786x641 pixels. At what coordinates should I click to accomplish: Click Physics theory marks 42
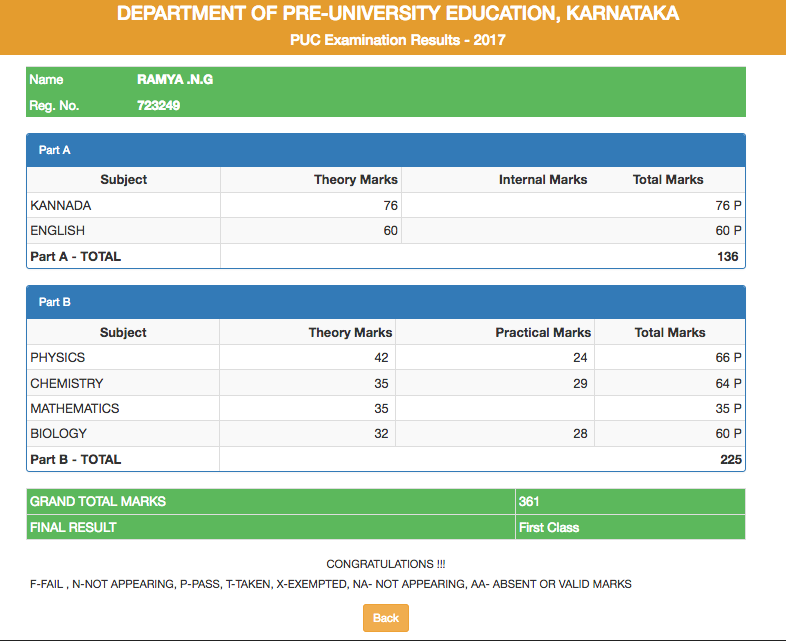381,357
